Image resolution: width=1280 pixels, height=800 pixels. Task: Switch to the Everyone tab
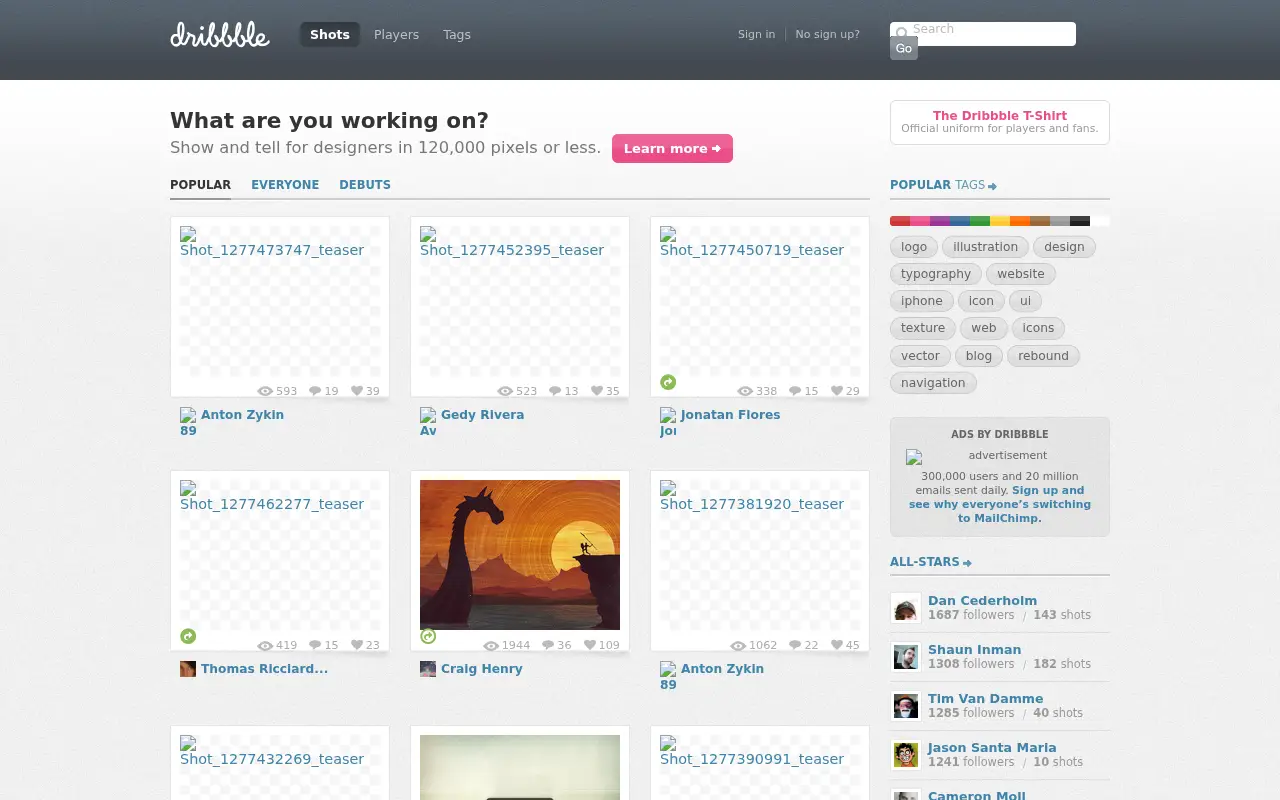pos(285,185)
